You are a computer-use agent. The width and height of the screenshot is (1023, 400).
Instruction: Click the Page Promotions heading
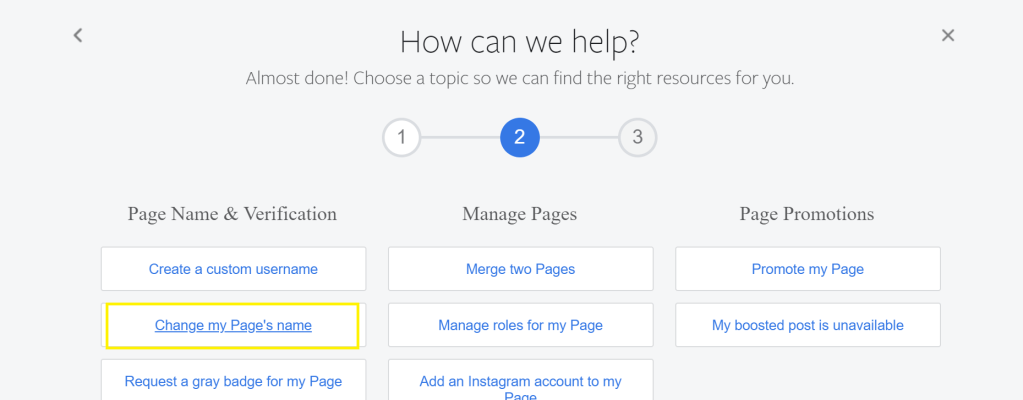coord(806,214)
